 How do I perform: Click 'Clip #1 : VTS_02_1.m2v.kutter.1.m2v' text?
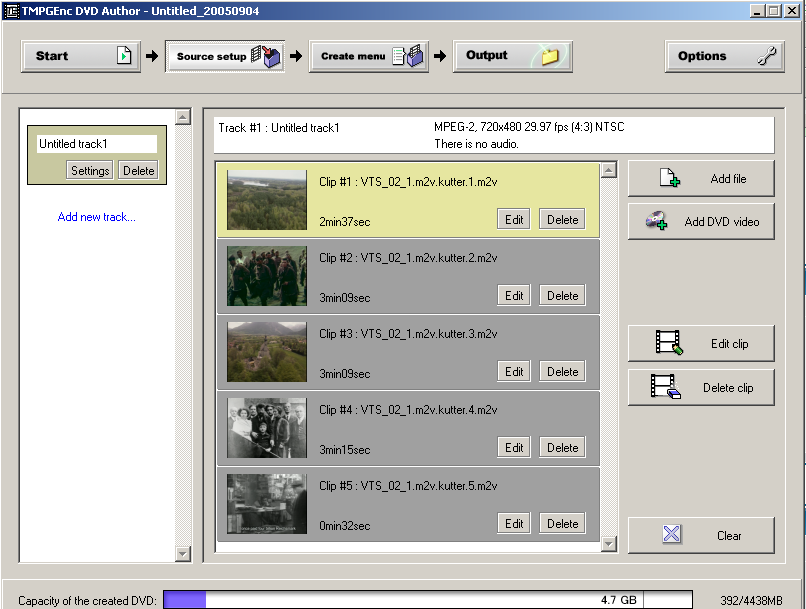pos(408,182)
